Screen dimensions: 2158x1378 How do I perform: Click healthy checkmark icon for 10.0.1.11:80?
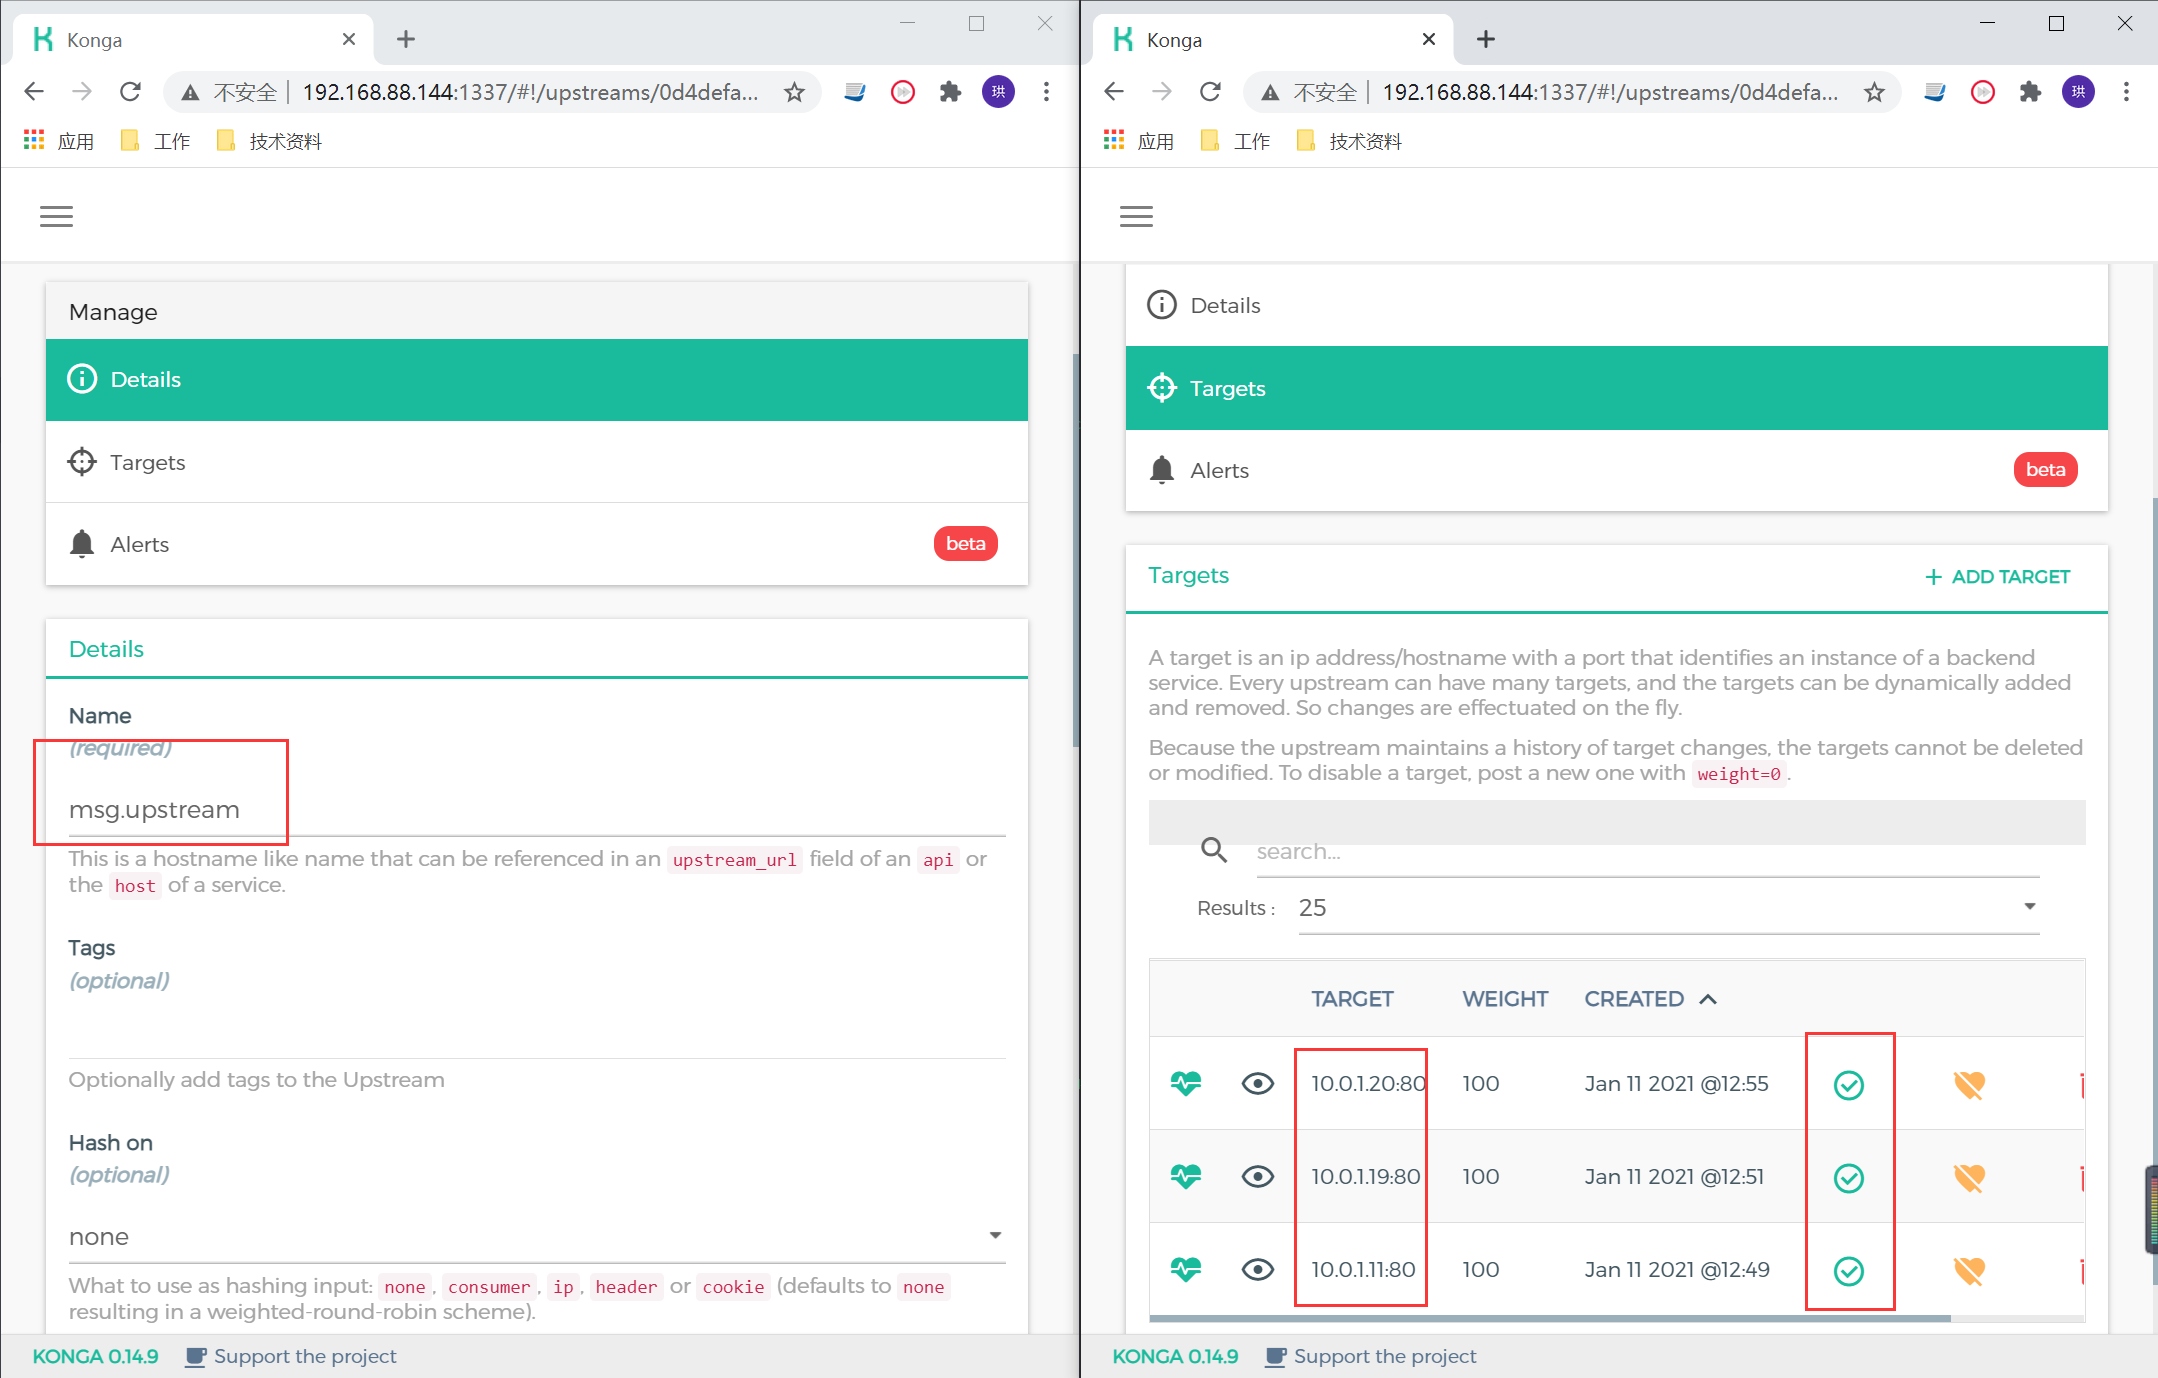(x=1848, y=1271)
